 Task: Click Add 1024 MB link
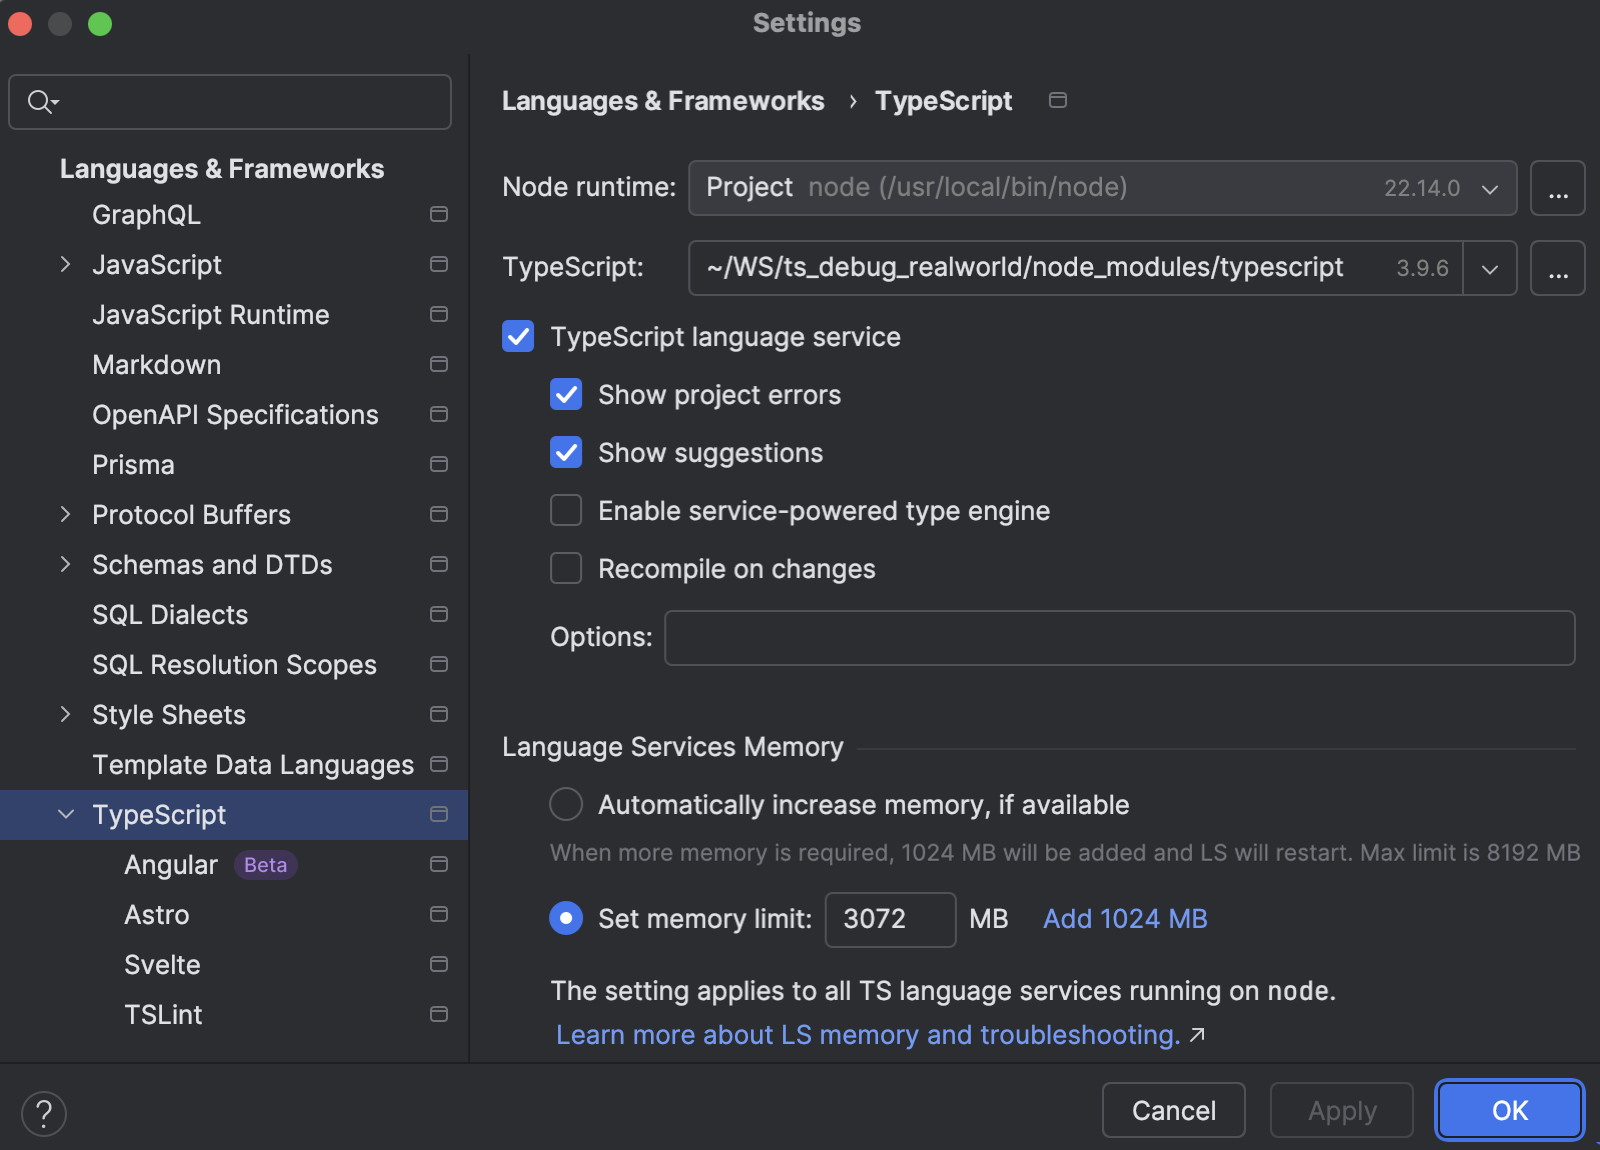click(x=1125, y=918)
